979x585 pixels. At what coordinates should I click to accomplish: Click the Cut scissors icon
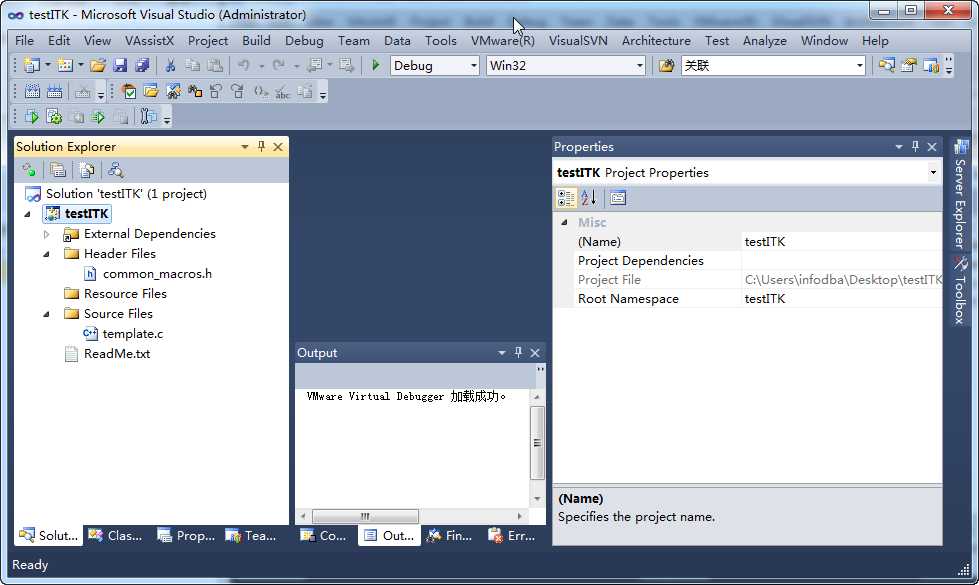(170, 66)
